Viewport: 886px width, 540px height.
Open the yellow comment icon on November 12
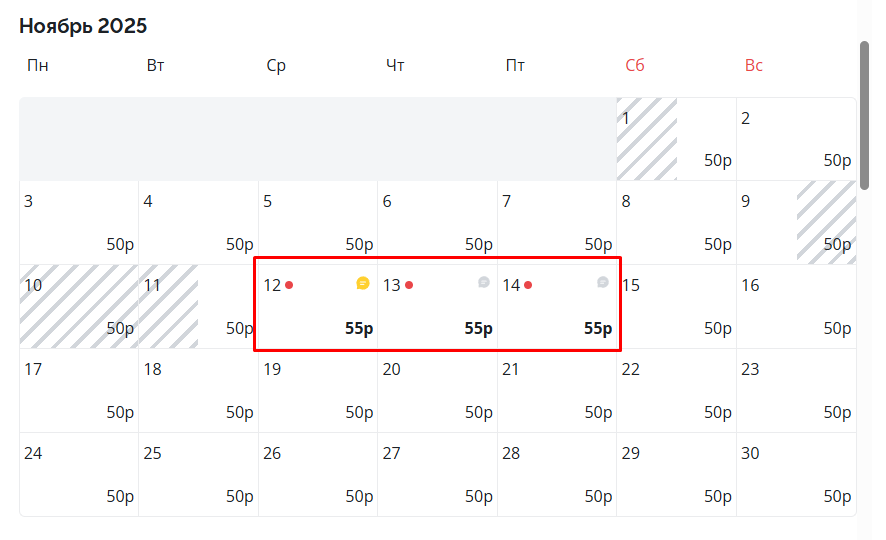click(363, 284)
